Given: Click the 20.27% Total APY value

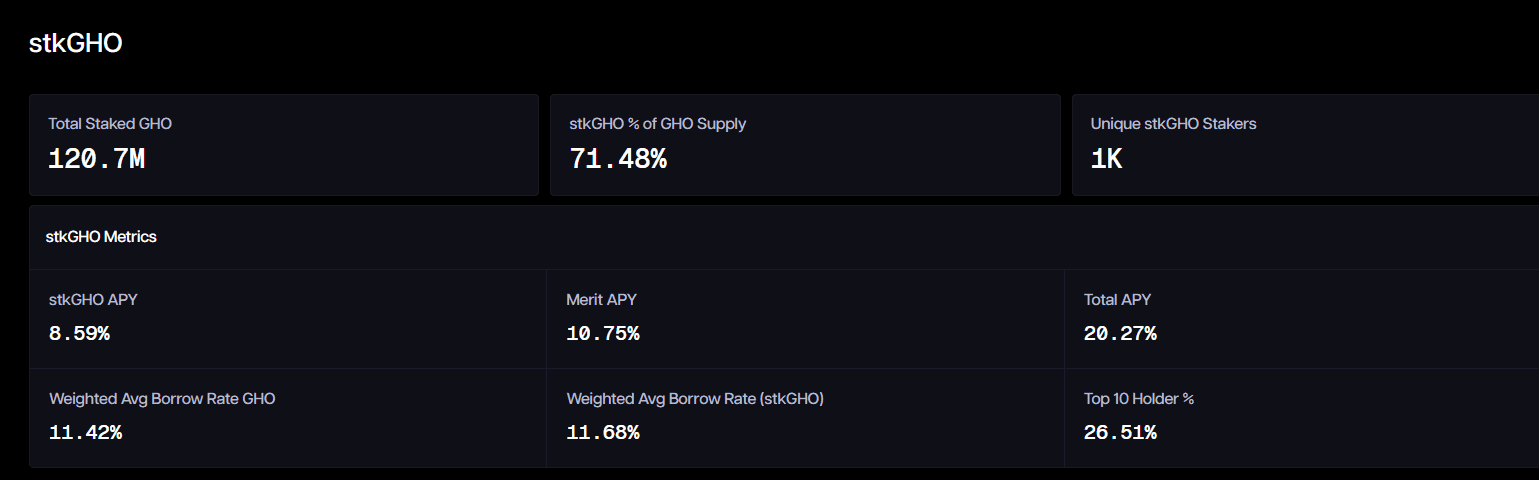Looking at the screenshot, I should pyautogui.click(x=1120, y=334).
